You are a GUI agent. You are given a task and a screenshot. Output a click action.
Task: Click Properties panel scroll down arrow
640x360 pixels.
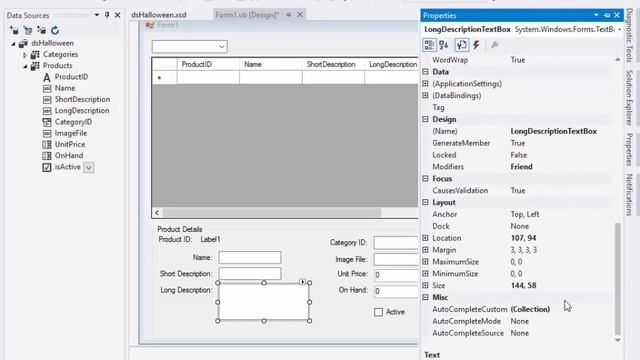(x=618, y=340)
